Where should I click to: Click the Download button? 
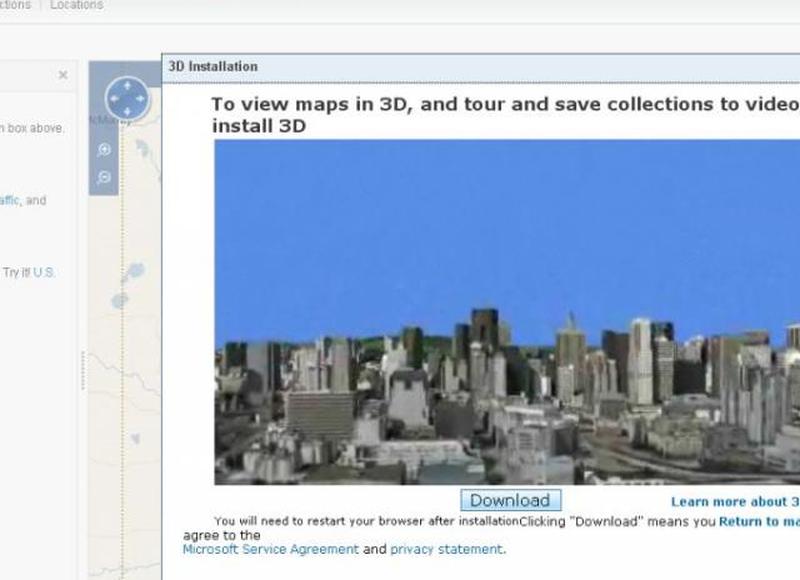coord(510,500)
